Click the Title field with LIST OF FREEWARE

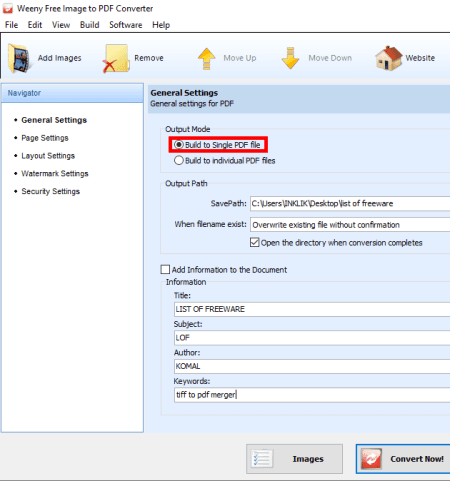pos(312,309)
